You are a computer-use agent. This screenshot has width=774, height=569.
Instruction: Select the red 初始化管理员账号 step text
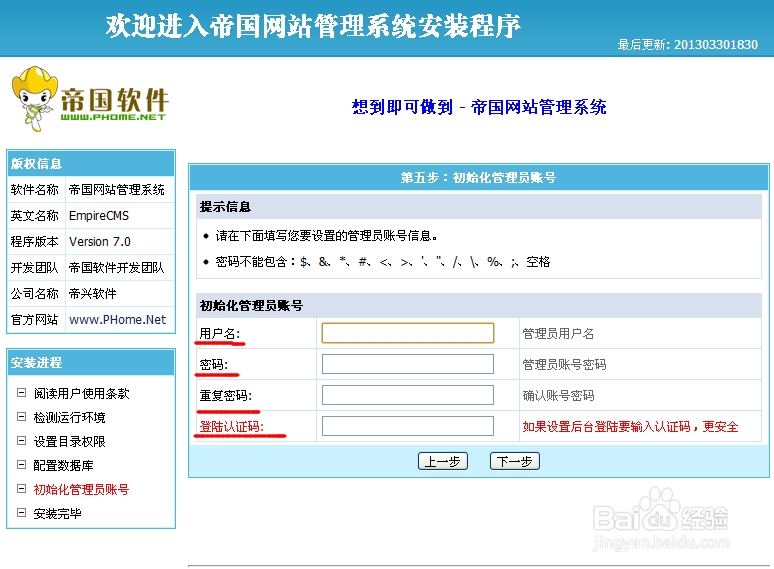[81, 490]
